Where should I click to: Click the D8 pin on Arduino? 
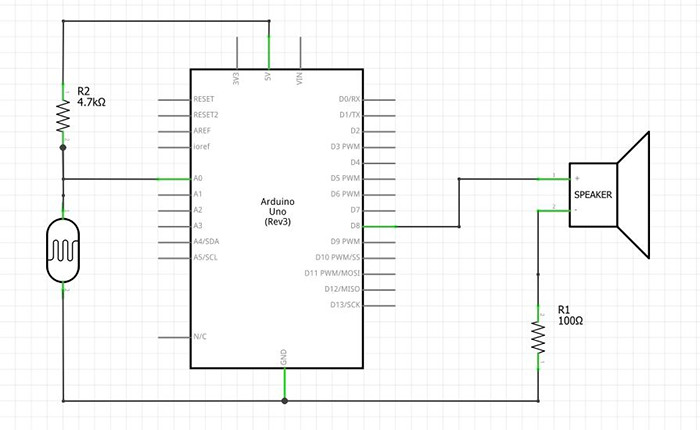tap(380, 226)
